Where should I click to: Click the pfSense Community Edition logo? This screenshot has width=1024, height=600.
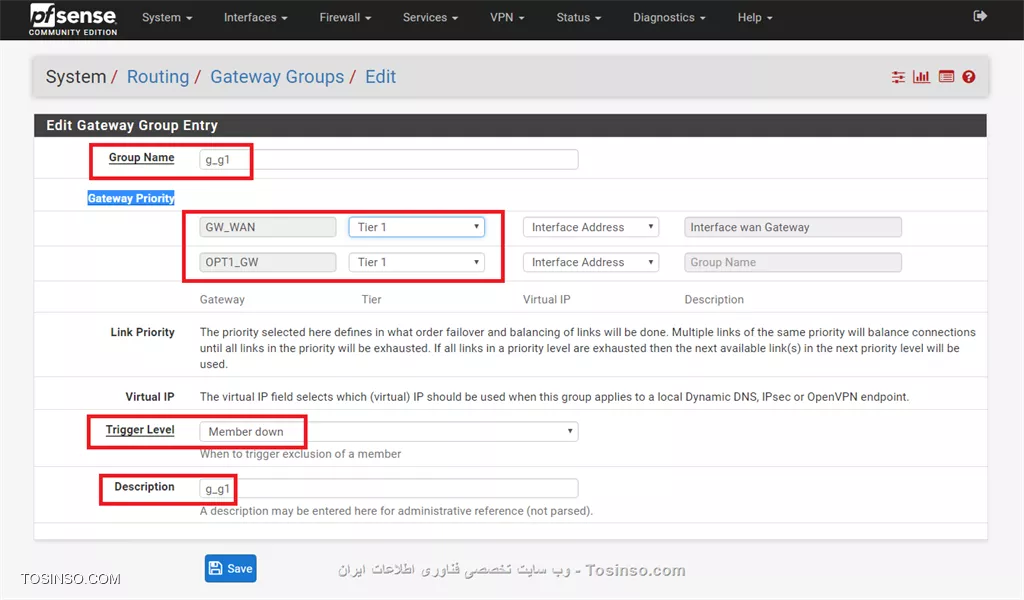(72, 19)
